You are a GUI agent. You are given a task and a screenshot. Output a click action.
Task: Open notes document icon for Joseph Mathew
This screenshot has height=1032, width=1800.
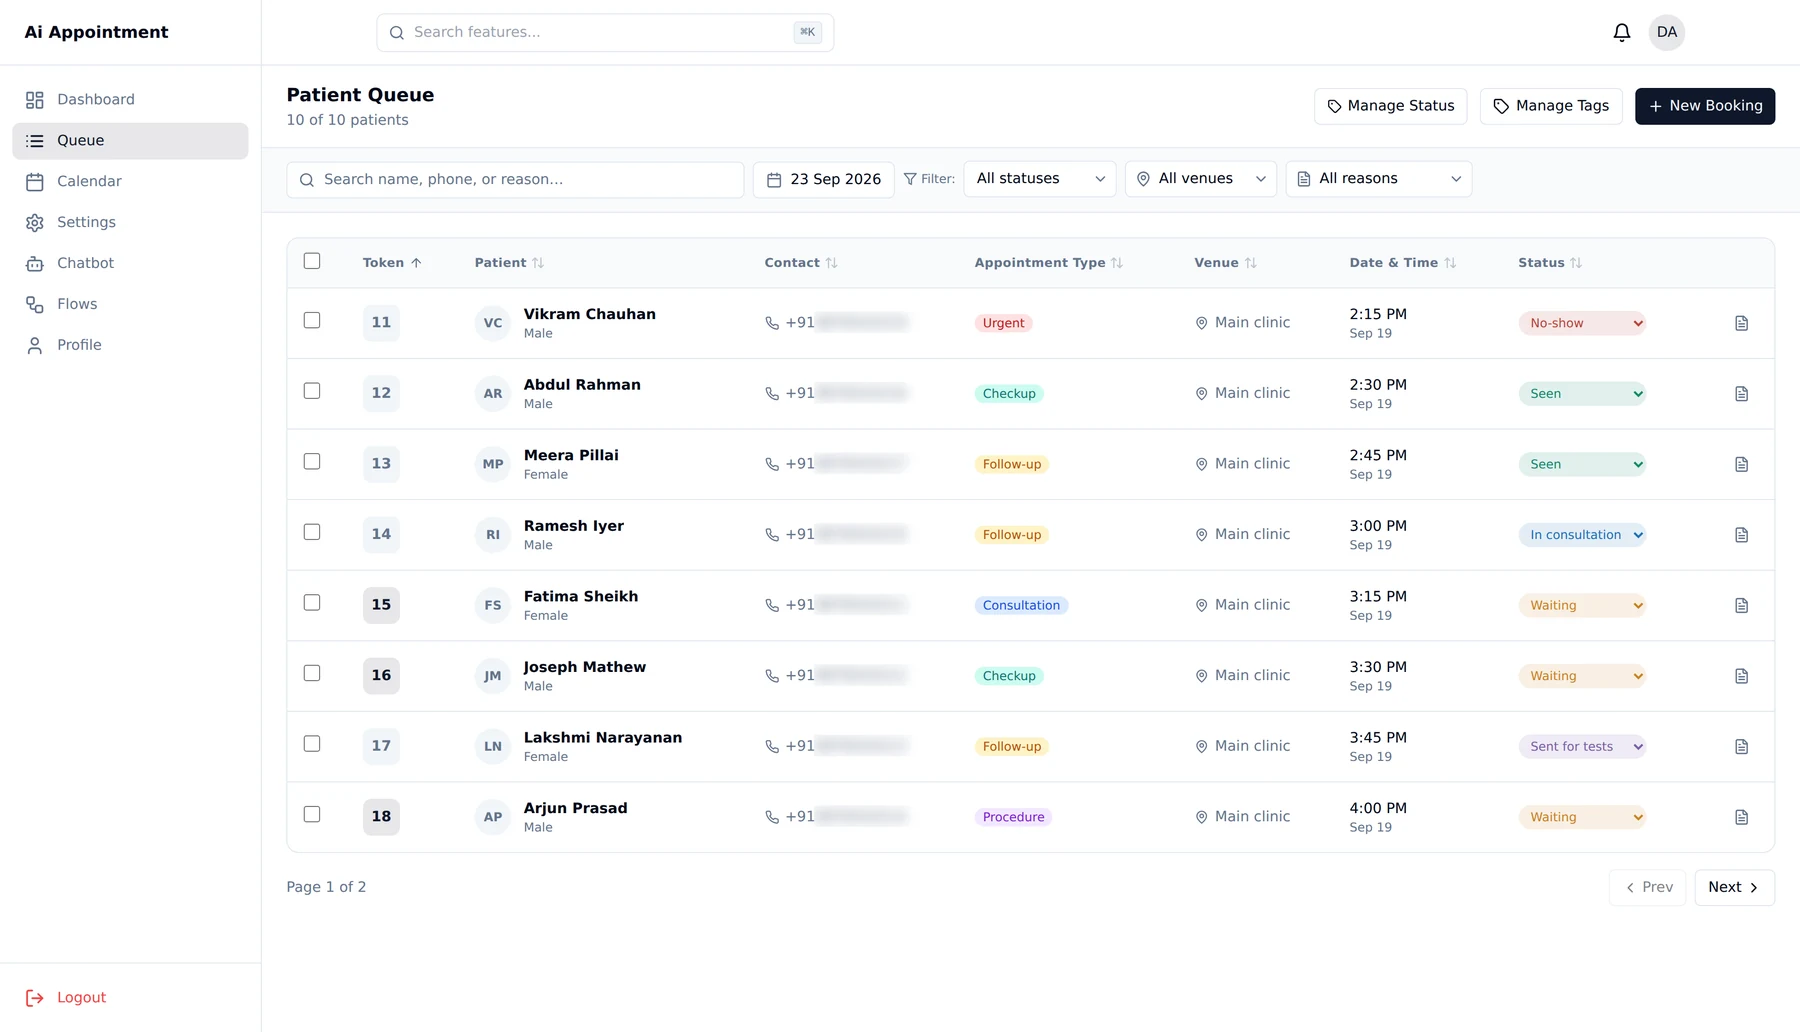click(x=1741, y=676)
